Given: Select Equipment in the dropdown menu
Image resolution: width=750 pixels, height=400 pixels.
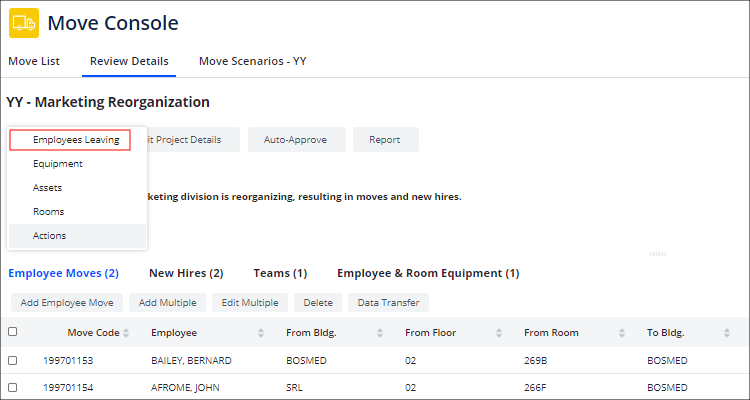Looking at the screenshot, I should point(57,164).
